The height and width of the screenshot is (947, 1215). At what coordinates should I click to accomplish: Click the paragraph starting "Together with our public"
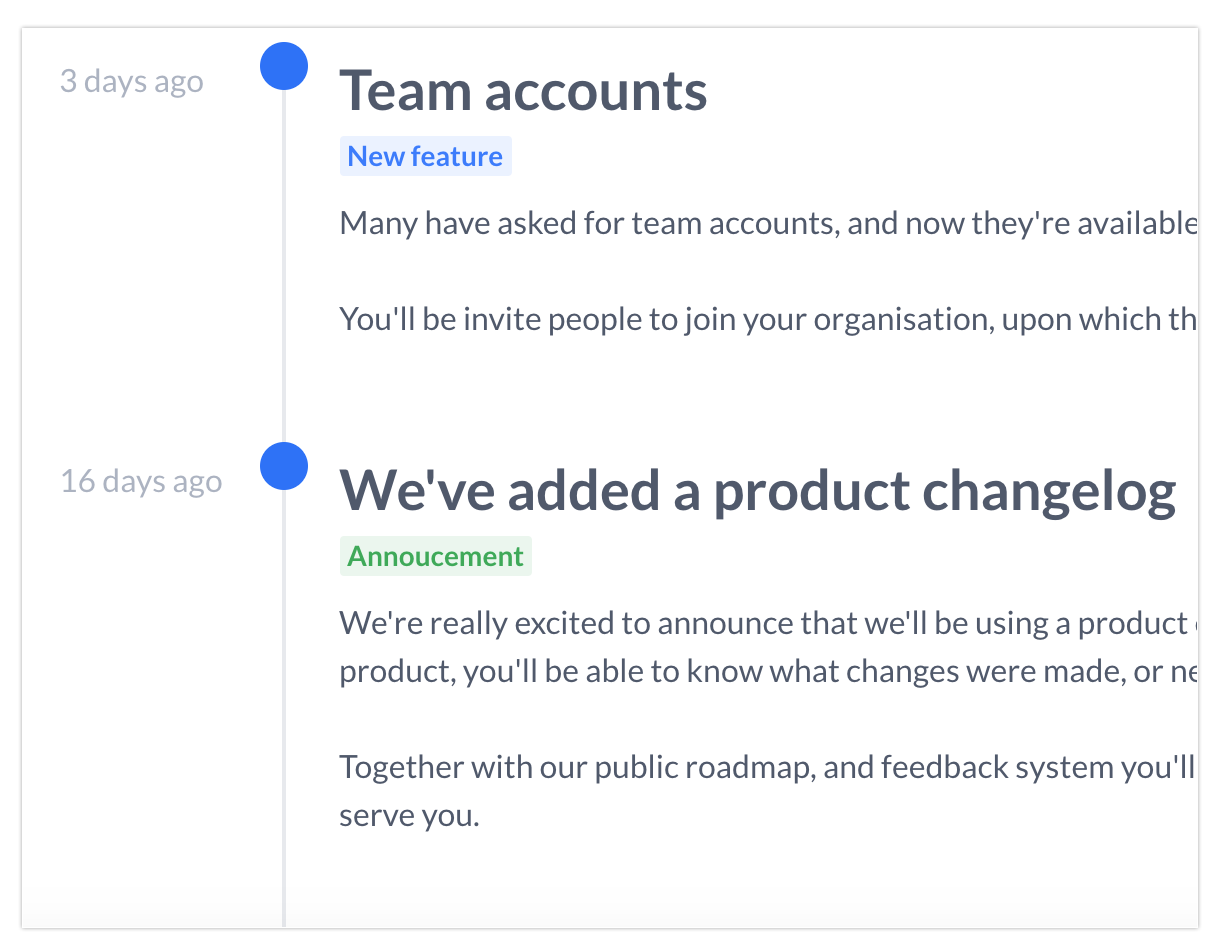[x=766, y=767]
